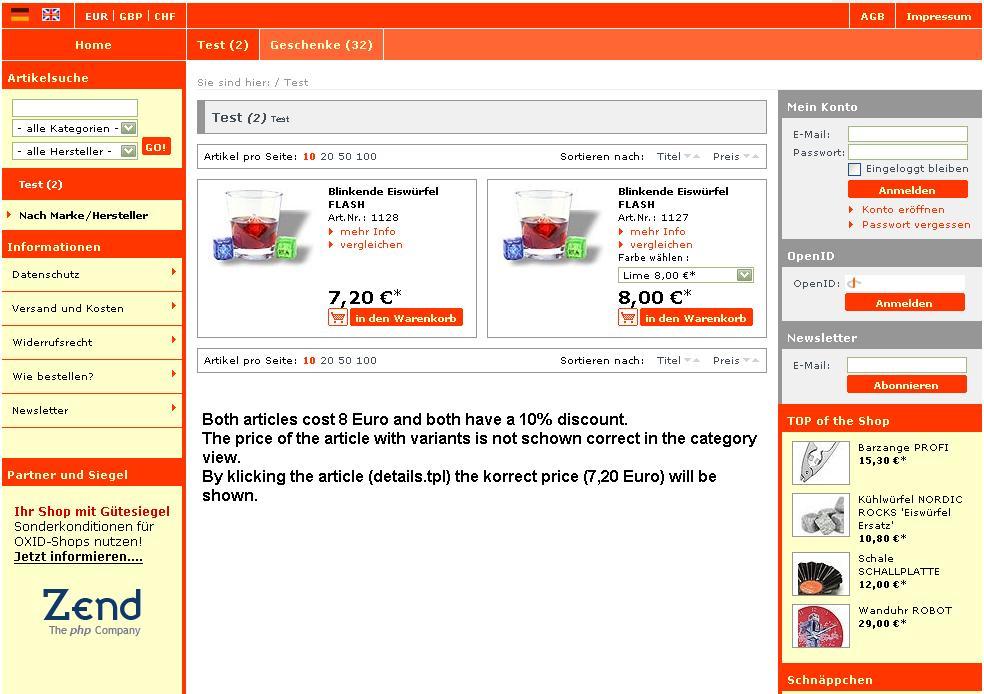Click the Abonnieren newsletter button
984x694 pixels.
click(x=906, y=385)
